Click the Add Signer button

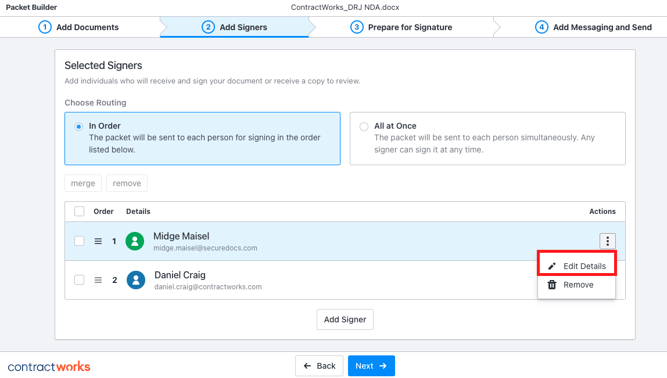coord(345,319)
